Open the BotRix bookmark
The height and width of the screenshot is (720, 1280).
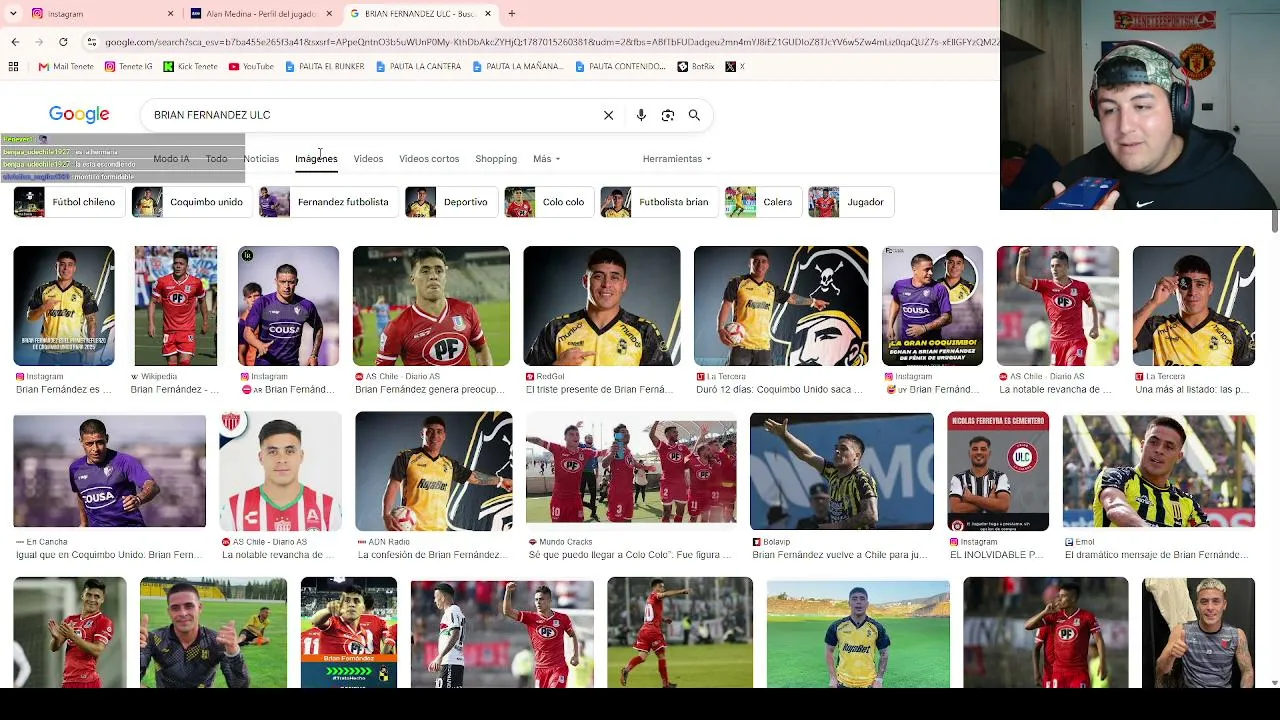point(696,67)
